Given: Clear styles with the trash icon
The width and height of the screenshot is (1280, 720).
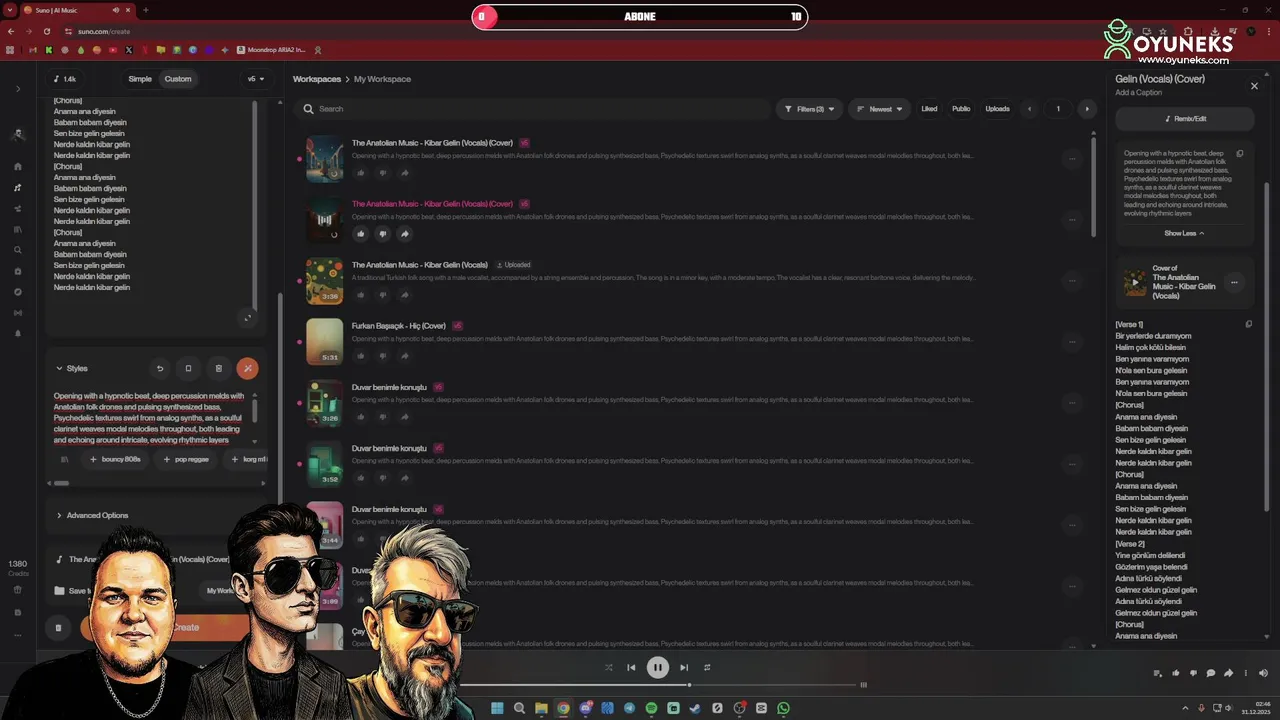Looking at the screenshot, I should (219, 368).
